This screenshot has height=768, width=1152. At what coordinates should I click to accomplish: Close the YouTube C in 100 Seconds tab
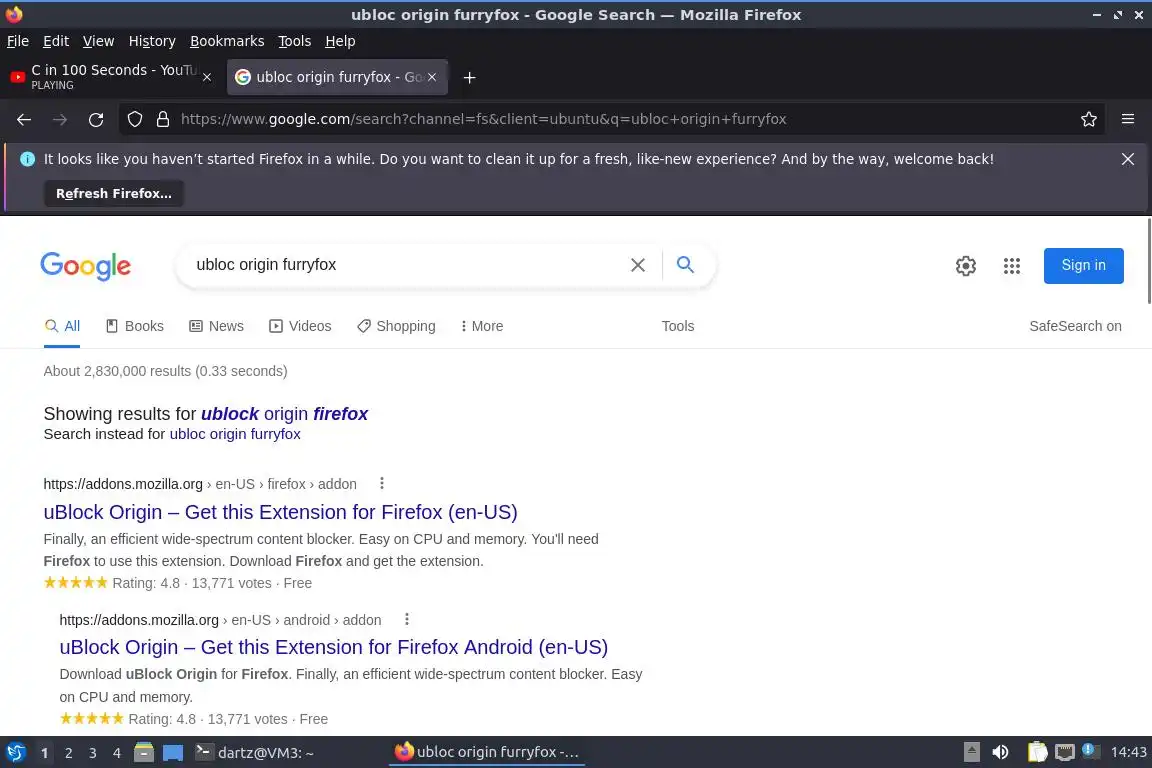[207, 77]
